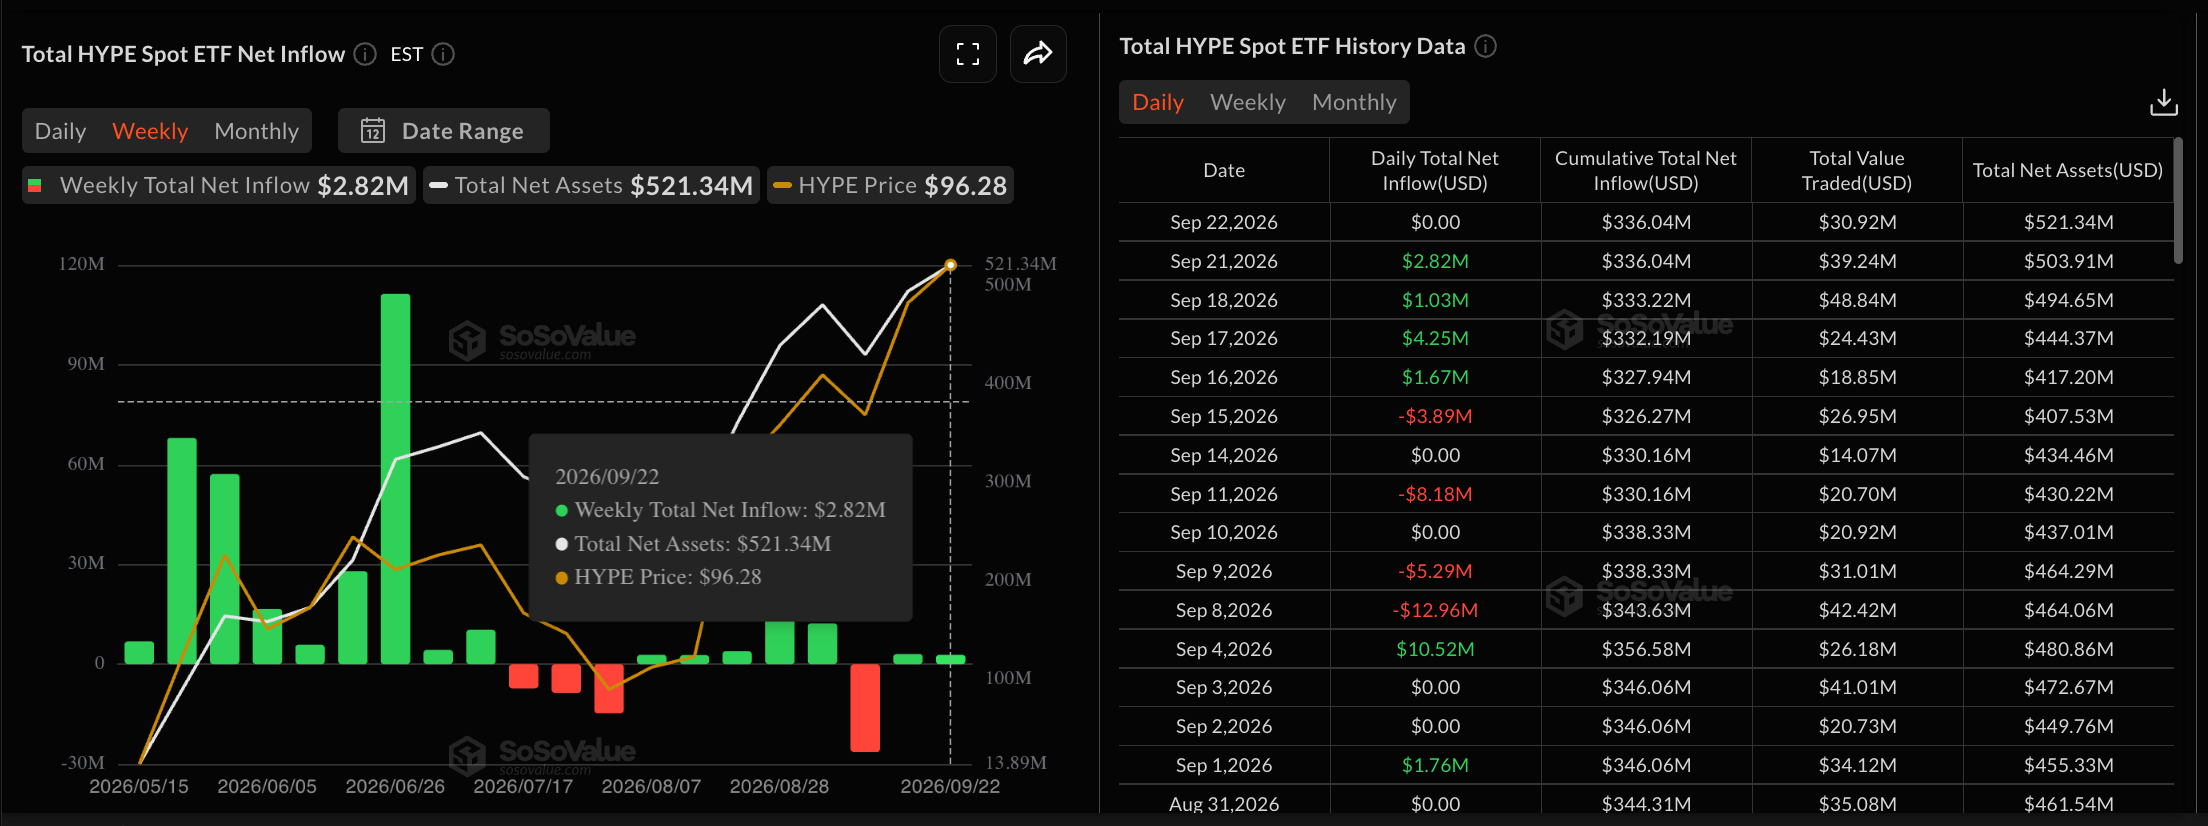Click the EST timezone label
This screenshot has width=2208, height=826.
406,54
